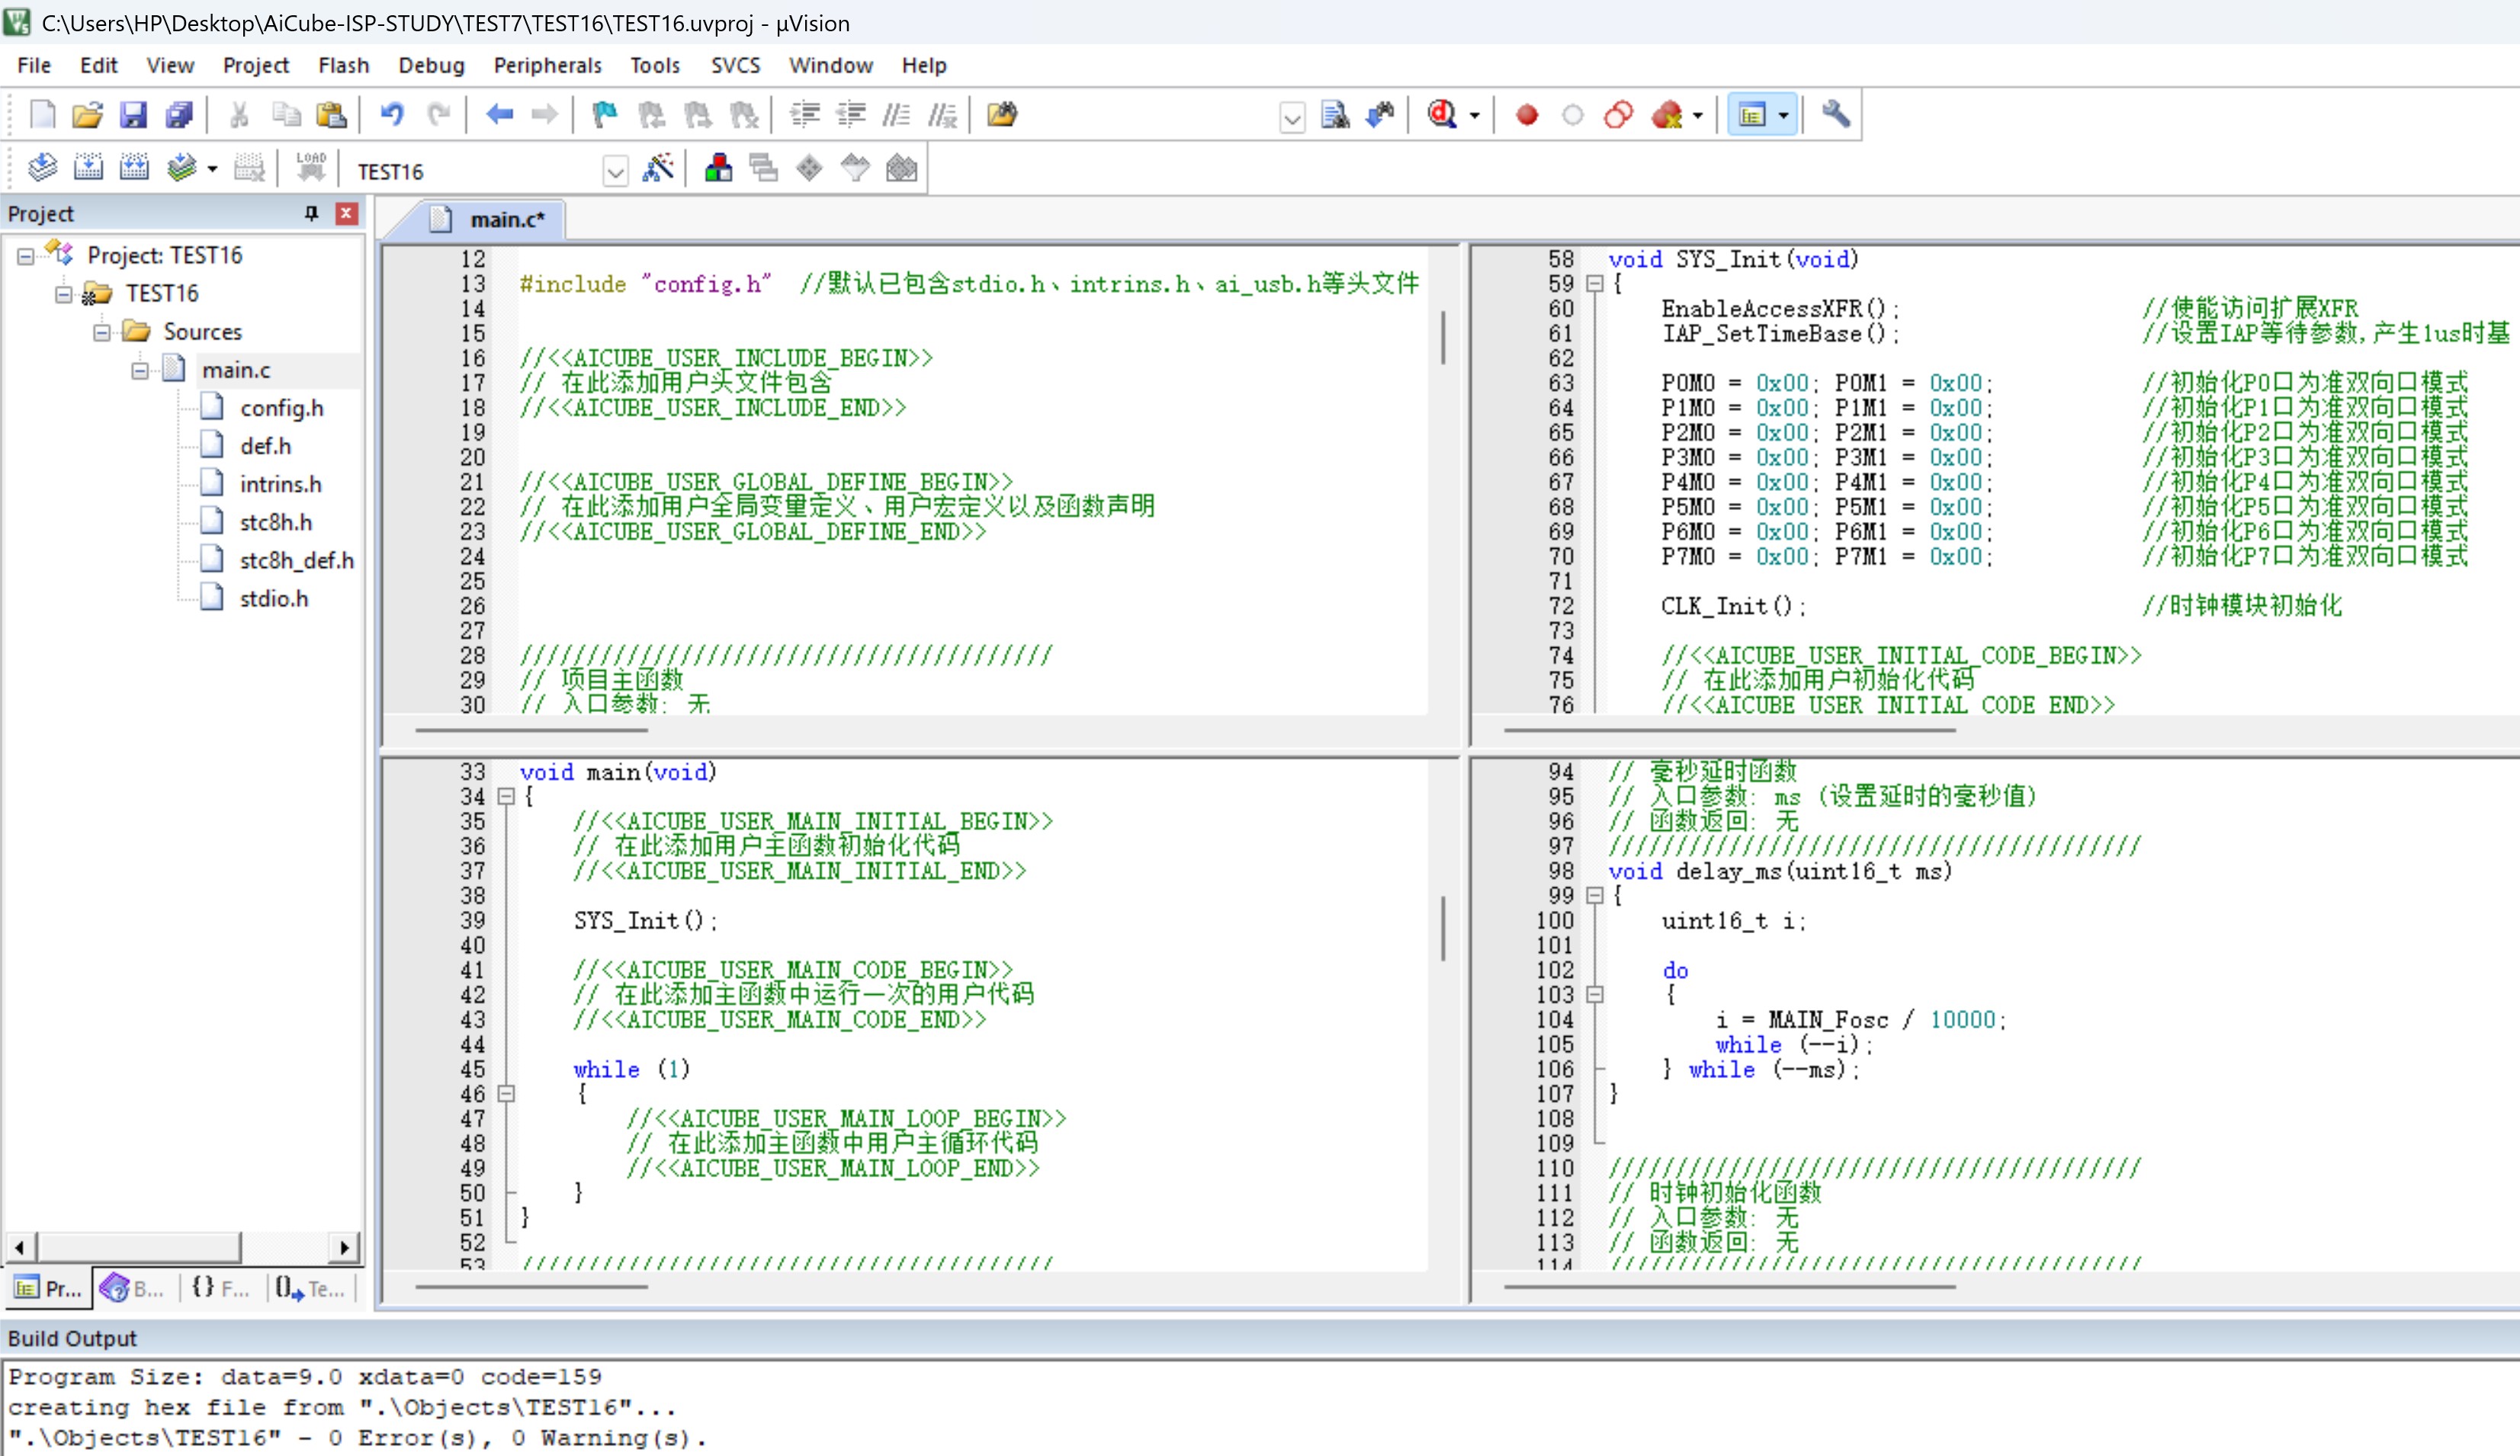The height and width of the screenshot is (1456, 2520).
Task: Open the Project menu
Action: click(255, 65)
